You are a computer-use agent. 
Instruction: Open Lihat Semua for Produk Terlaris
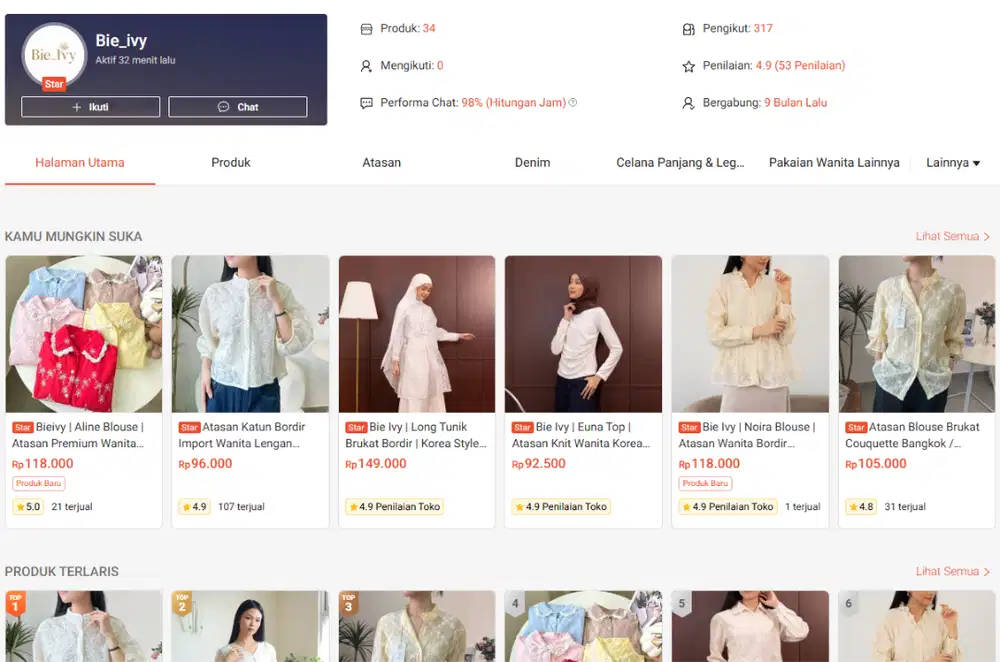click(x=952, y=572)
